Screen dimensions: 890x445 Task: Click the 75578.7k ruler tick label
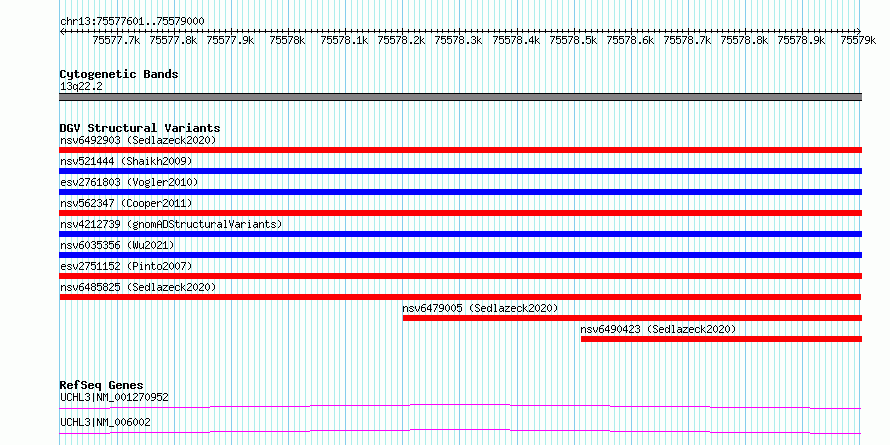[687, 40]
